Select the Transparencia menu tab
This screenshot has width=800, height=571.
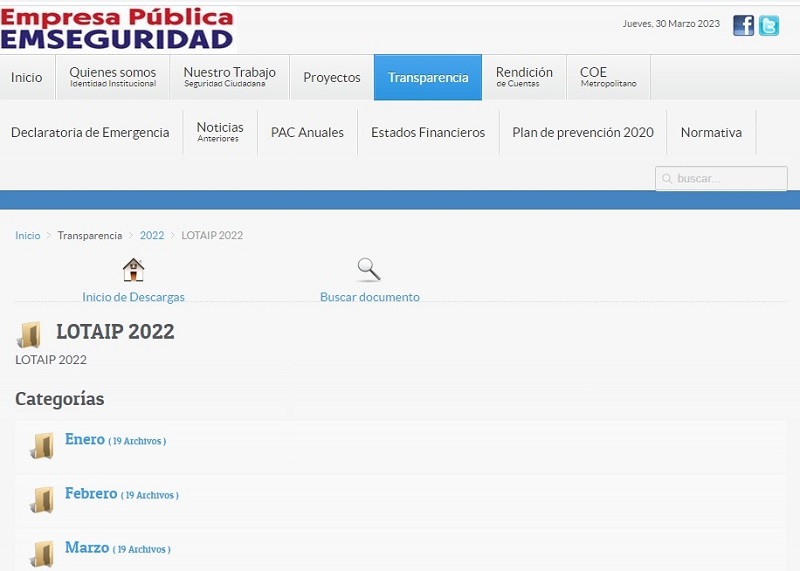[x=428, y=78]
